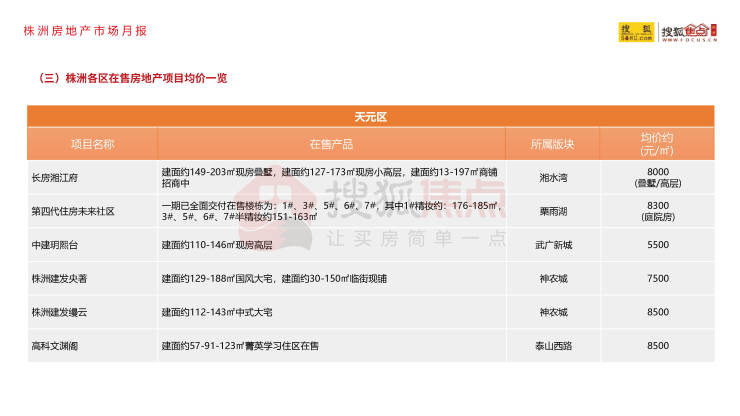Click the 搜狐焦点 logo at top right
740x416 pixels.
click(x=689, y=32)
